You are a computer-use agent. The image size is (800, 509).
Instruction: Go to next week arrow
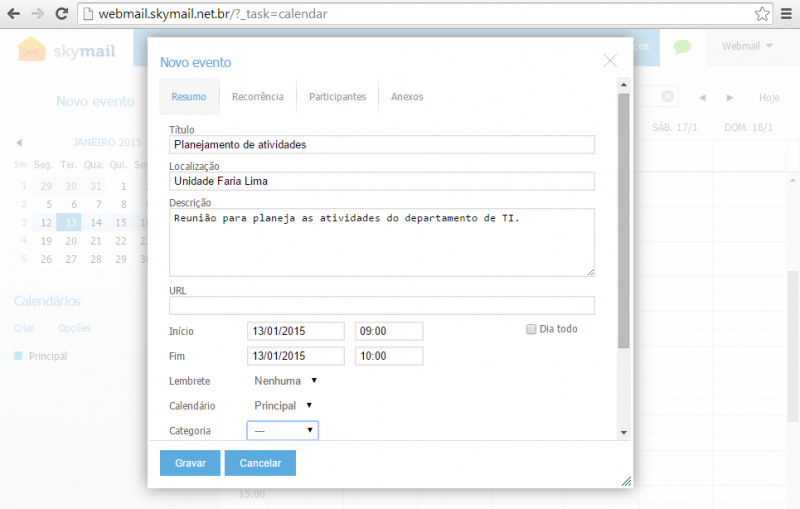[730, 97]
